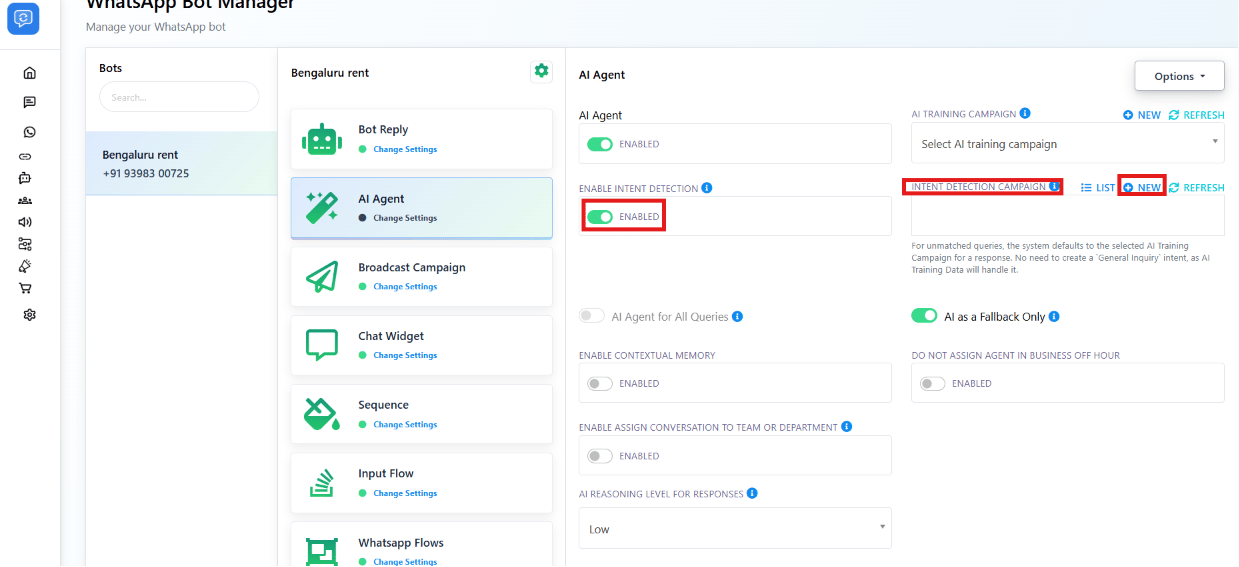The image size is (1239, 567).
Task: Open the robot bot icon in the sidebar
Action: tap(26, 178)
